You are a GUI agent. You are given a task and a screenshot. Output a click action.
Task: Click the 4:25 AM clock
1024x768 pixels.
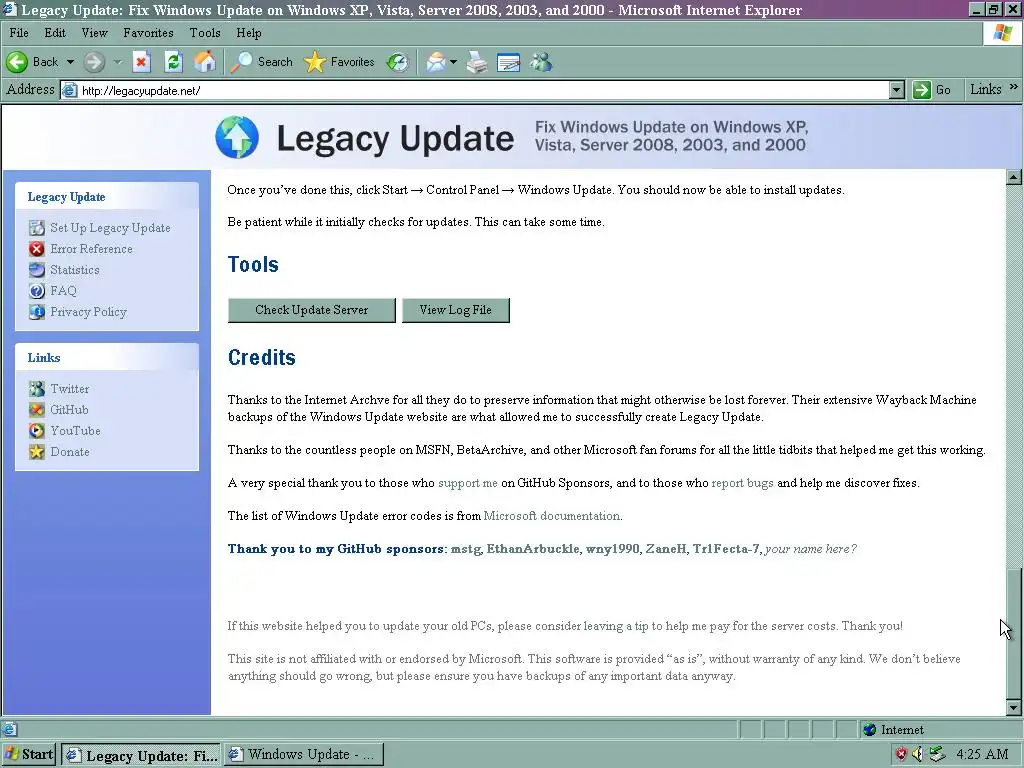[982, 754]
